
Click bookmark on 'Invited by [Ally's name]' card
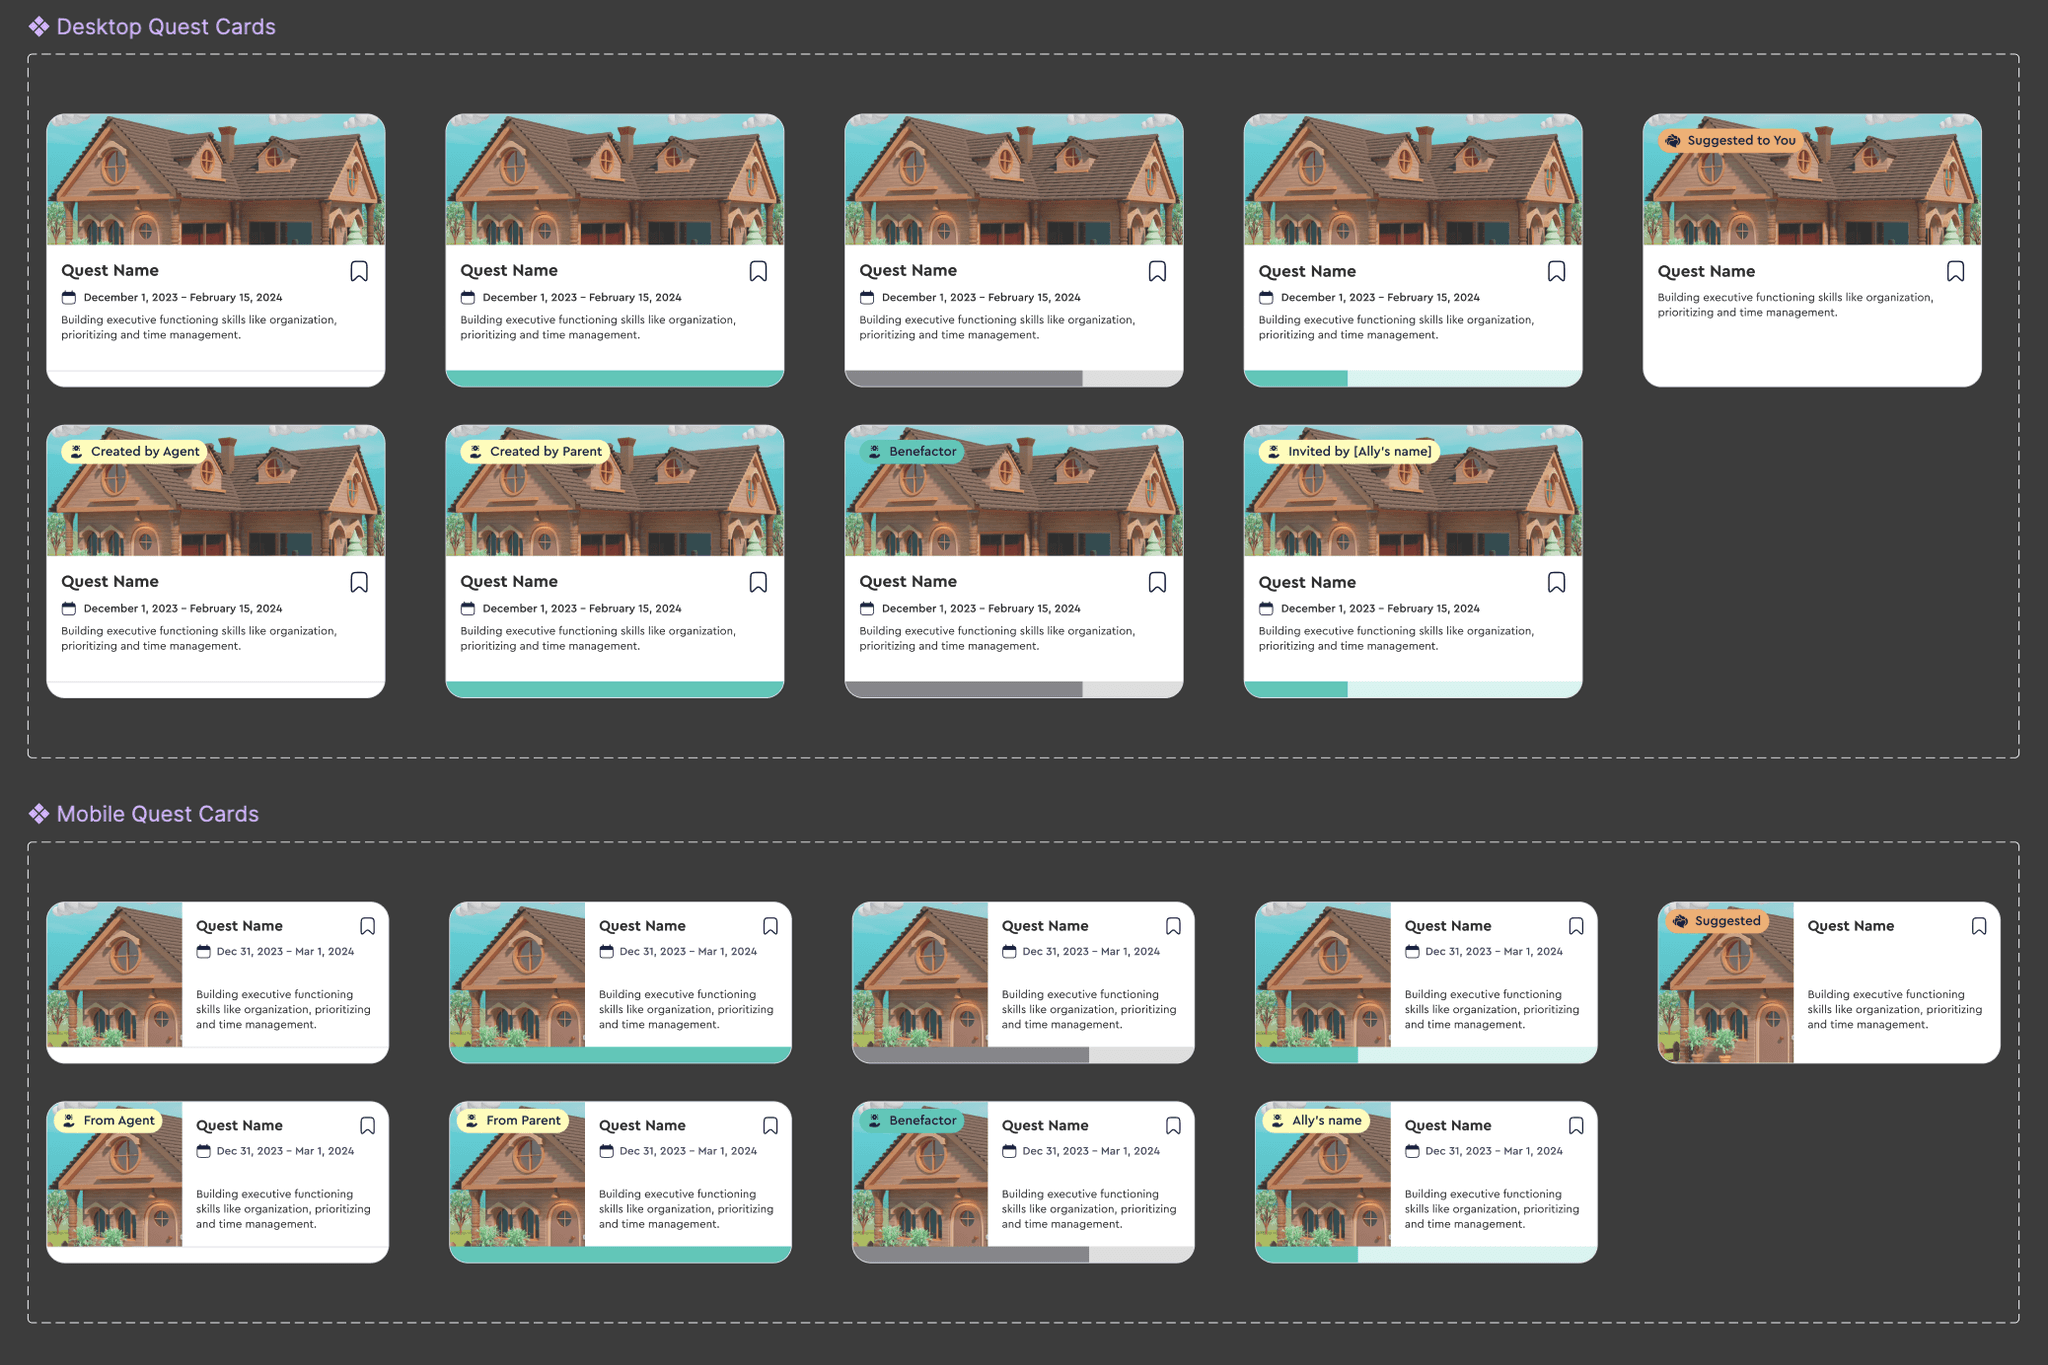coord(1556,582)
